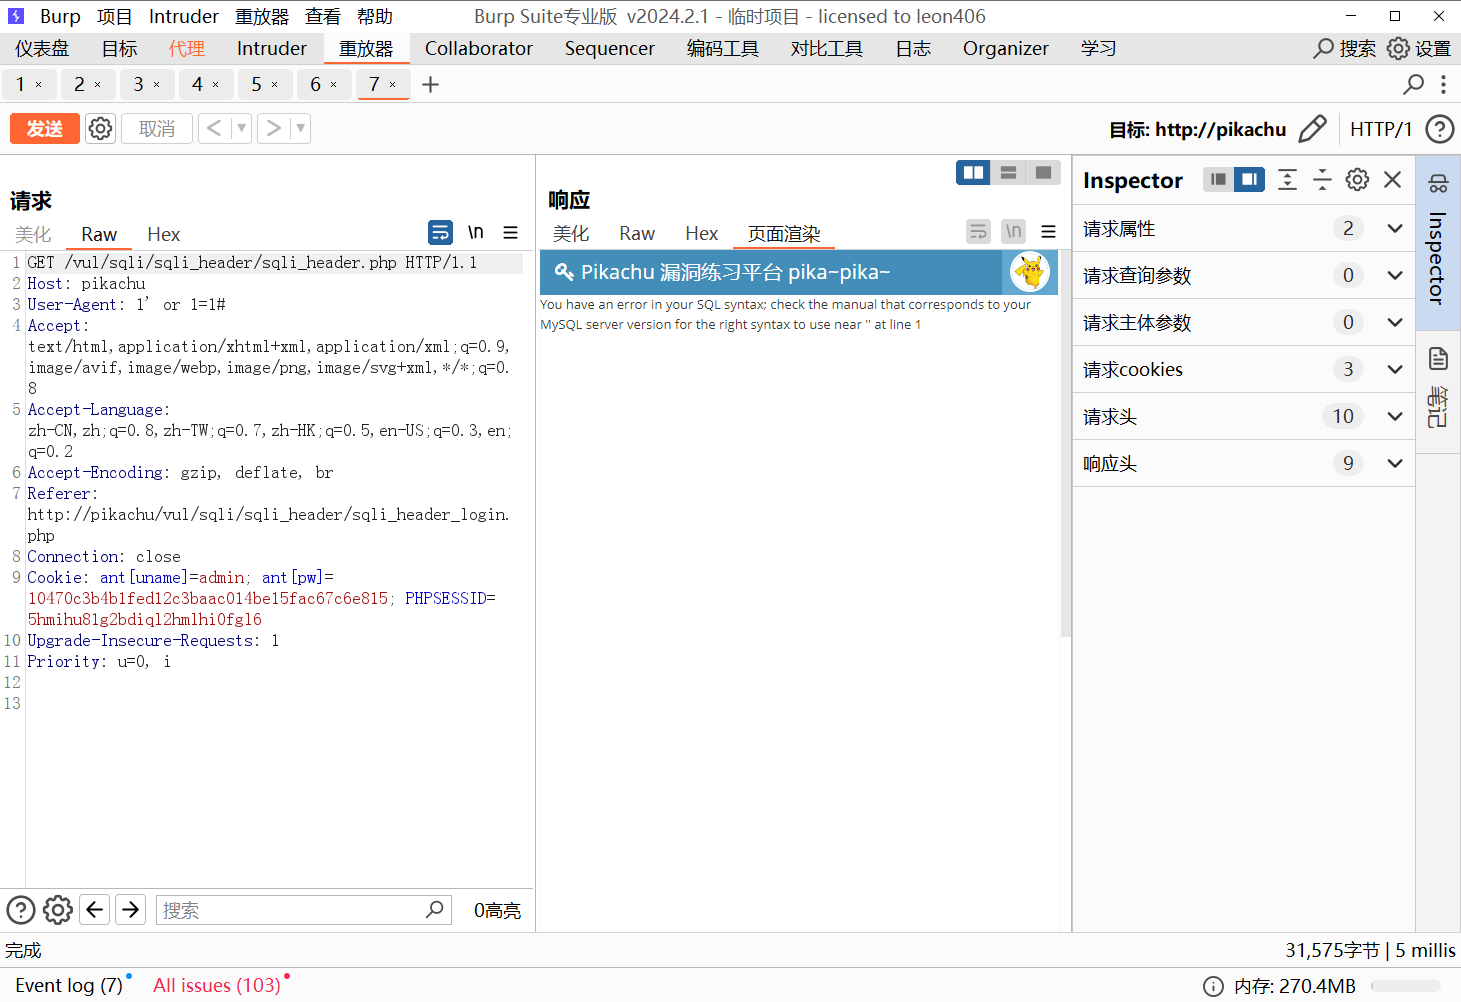
Task: Dock Inspector layout left option
Action: pyautogui.click(x=1218, y=179)
